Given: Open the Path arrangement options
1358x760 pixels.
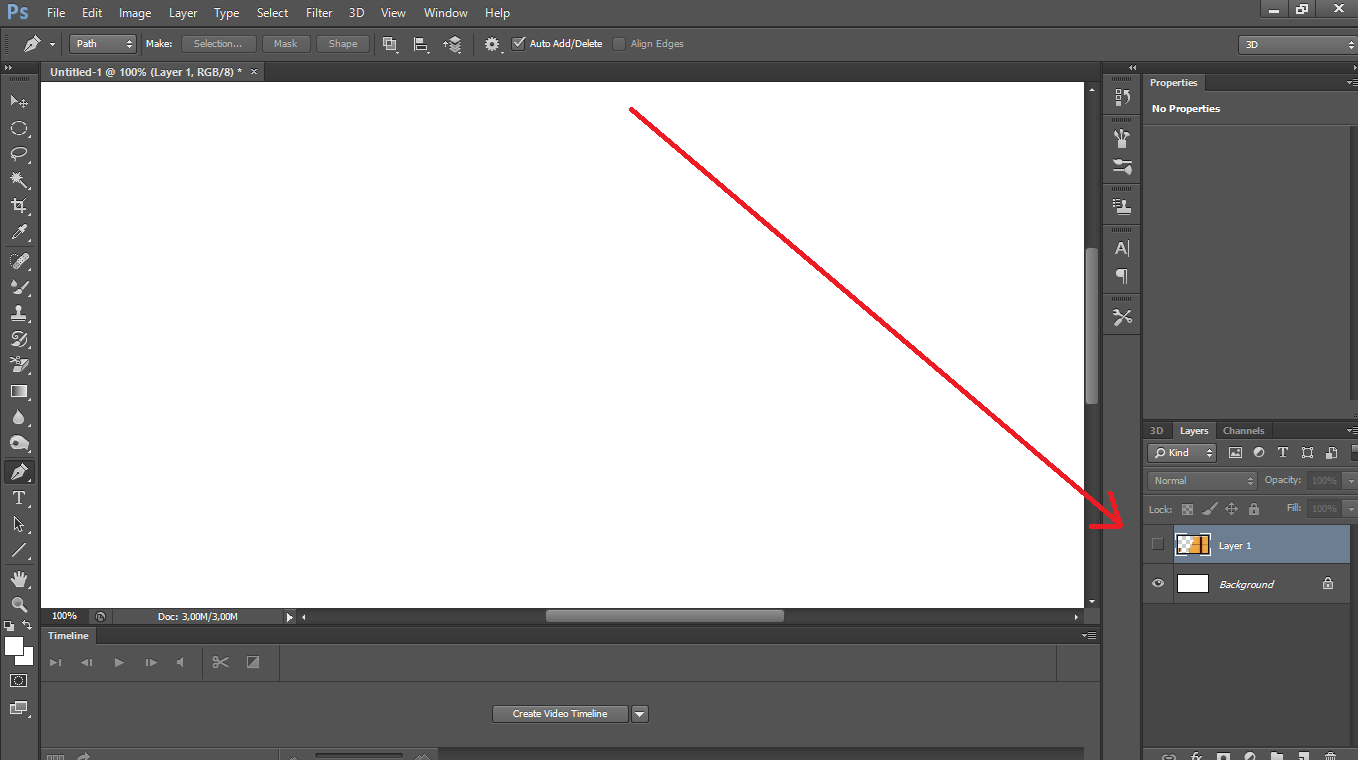Looking at the screenshot, I should coord(453,44).
